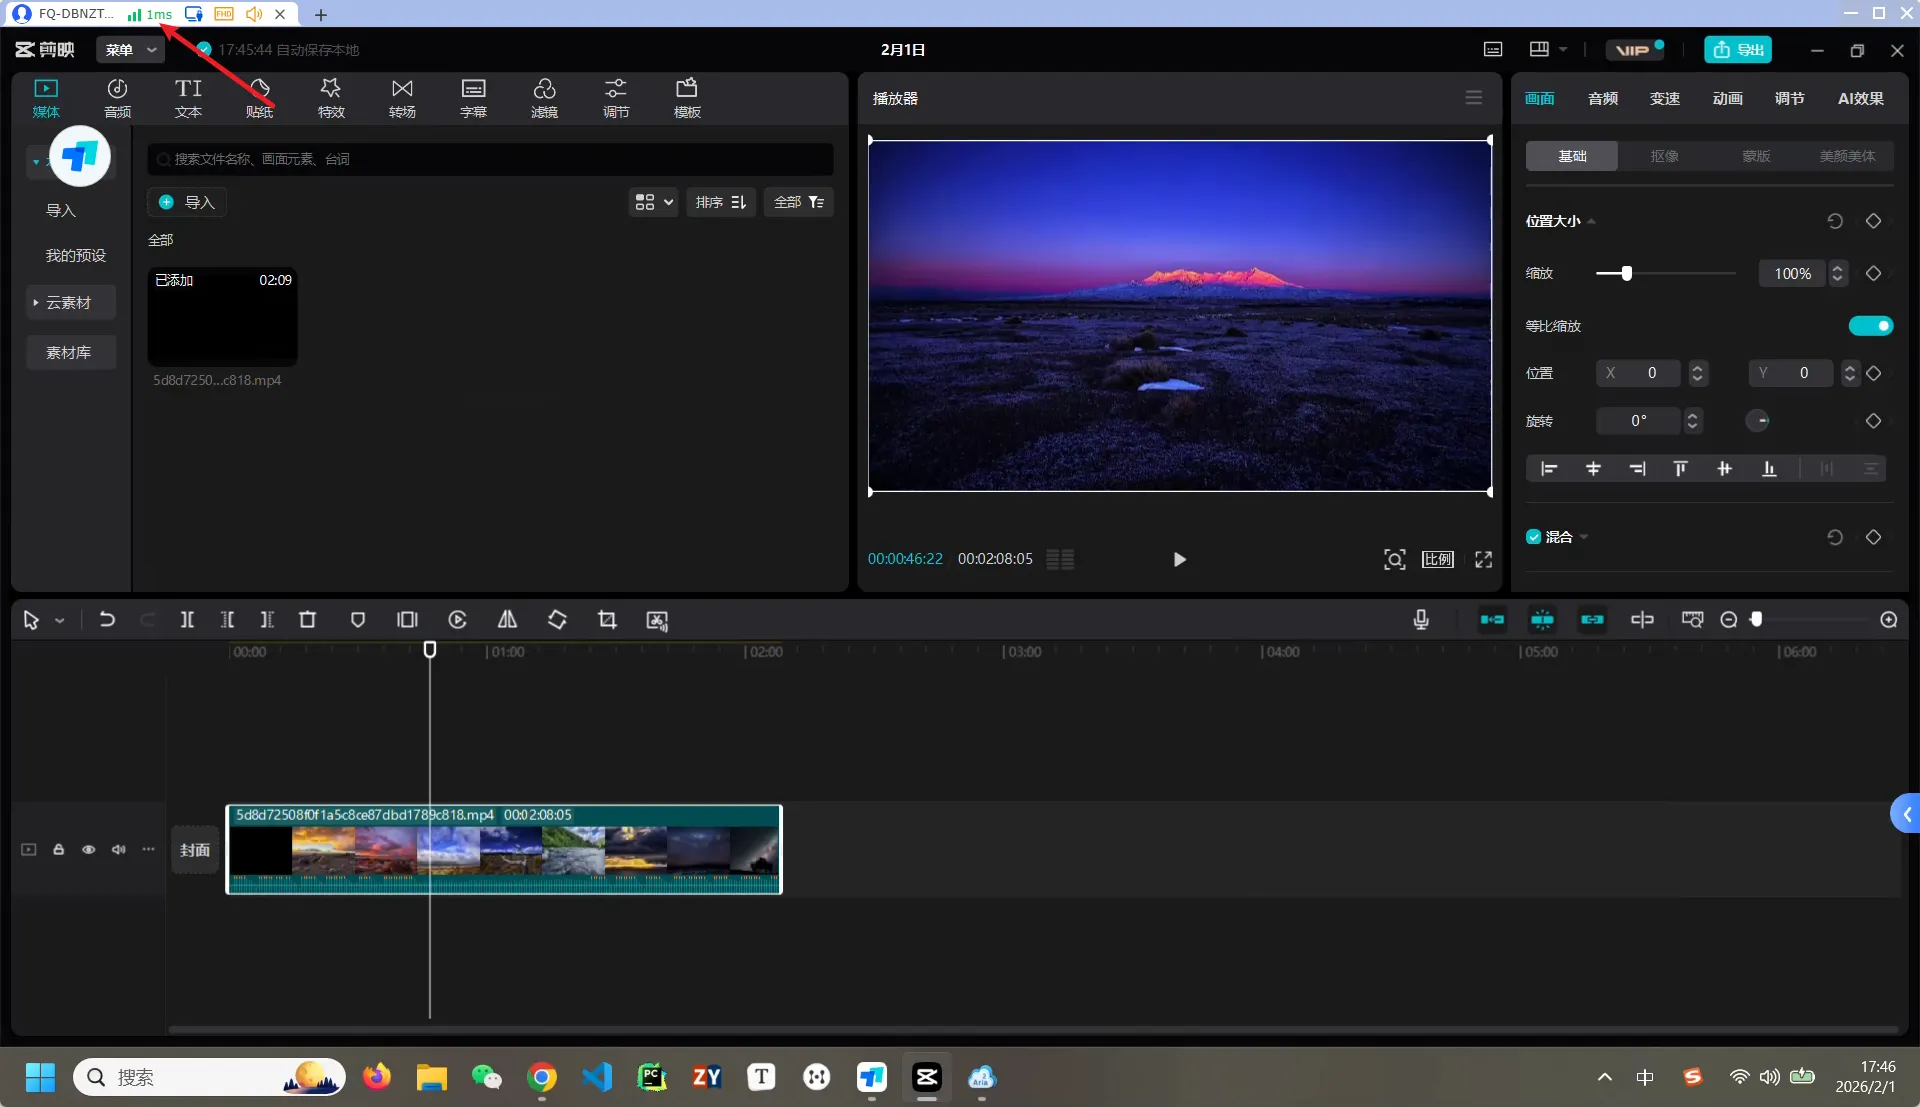The image size is (1920, 1107).
Task: Click the 缩放 scale slider handle
Action: point(1627,273)
